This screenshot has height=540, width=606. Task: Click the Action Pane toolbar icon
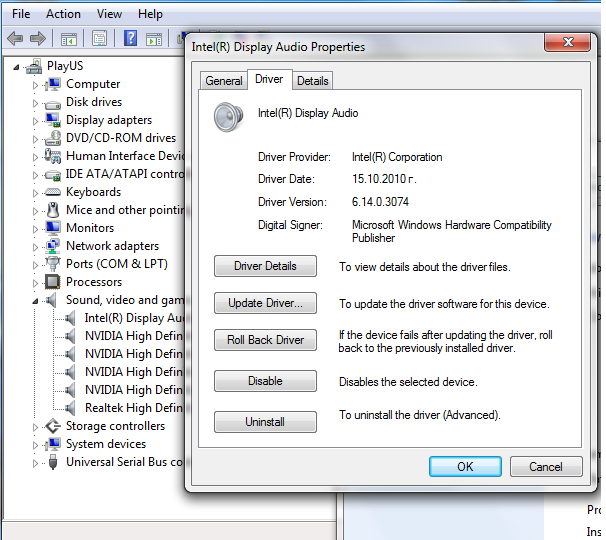[154, 39]
